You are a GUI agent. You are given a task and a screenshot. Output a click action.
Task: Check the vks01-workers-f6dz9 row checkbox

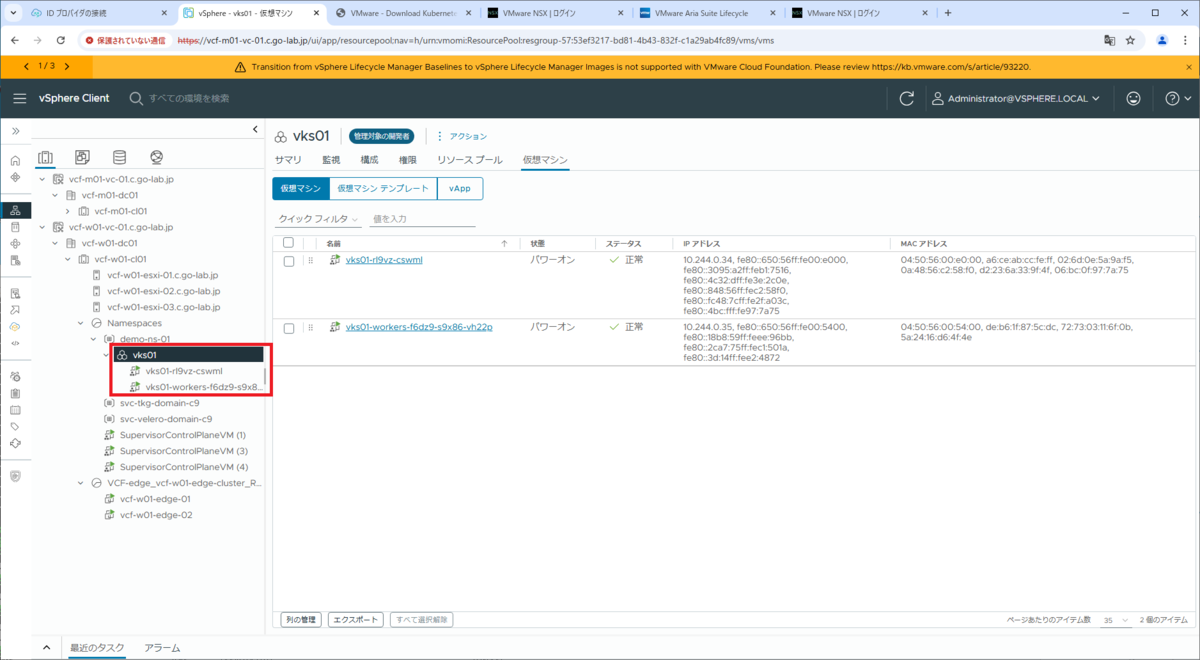[289, 328]
